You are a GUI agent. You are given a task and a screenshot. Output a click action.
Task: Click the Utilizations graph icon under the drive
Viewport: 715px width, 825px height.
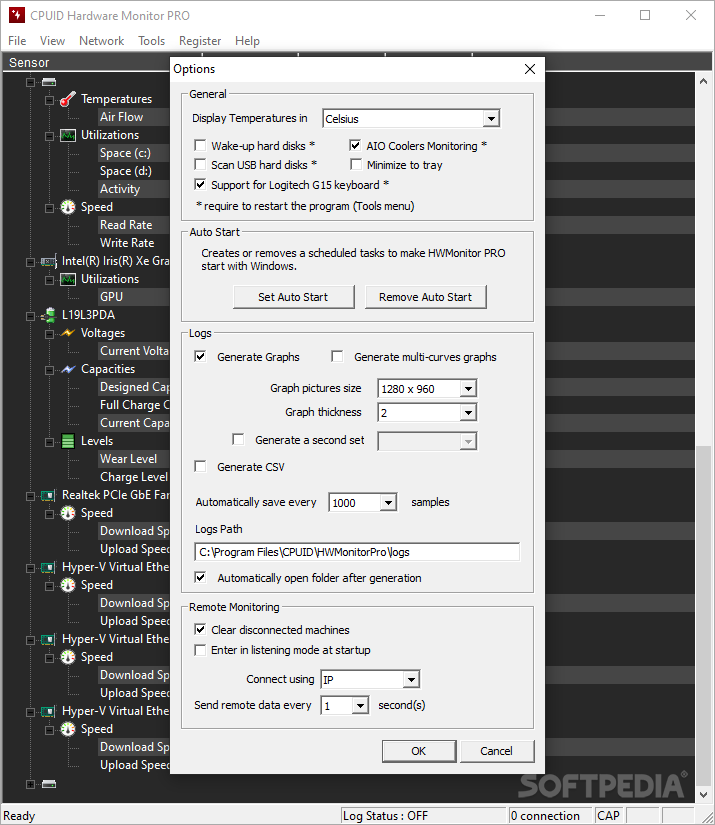68,135
